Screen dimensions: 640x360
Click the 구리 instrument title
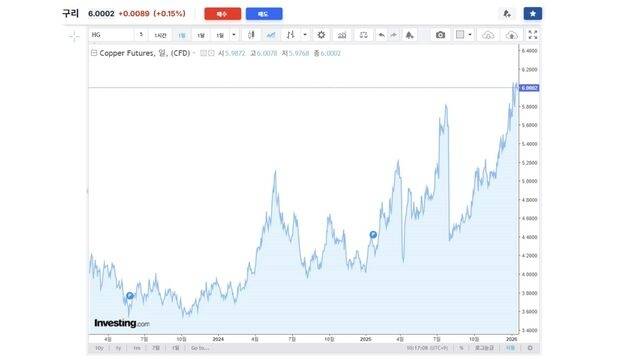[x=70, y=13]
